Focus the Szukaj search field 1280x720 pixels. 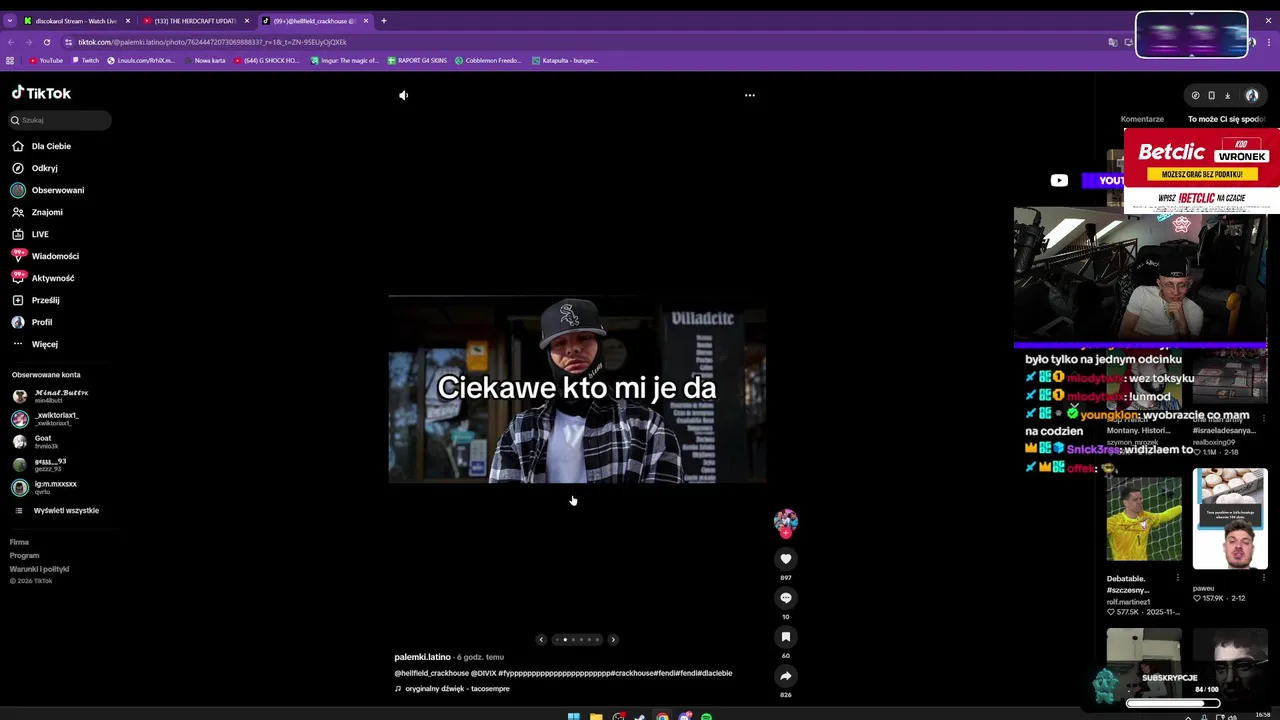pyautogui.click(x=60, y=120)
